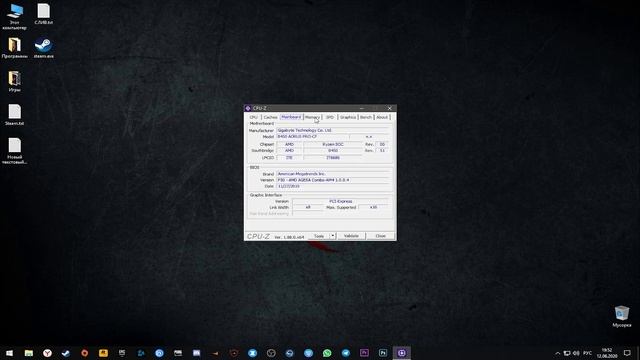The image size is (640, 360).
Task: Click the Tools button in CPU-Z
Action: click(x=319, y=236)
